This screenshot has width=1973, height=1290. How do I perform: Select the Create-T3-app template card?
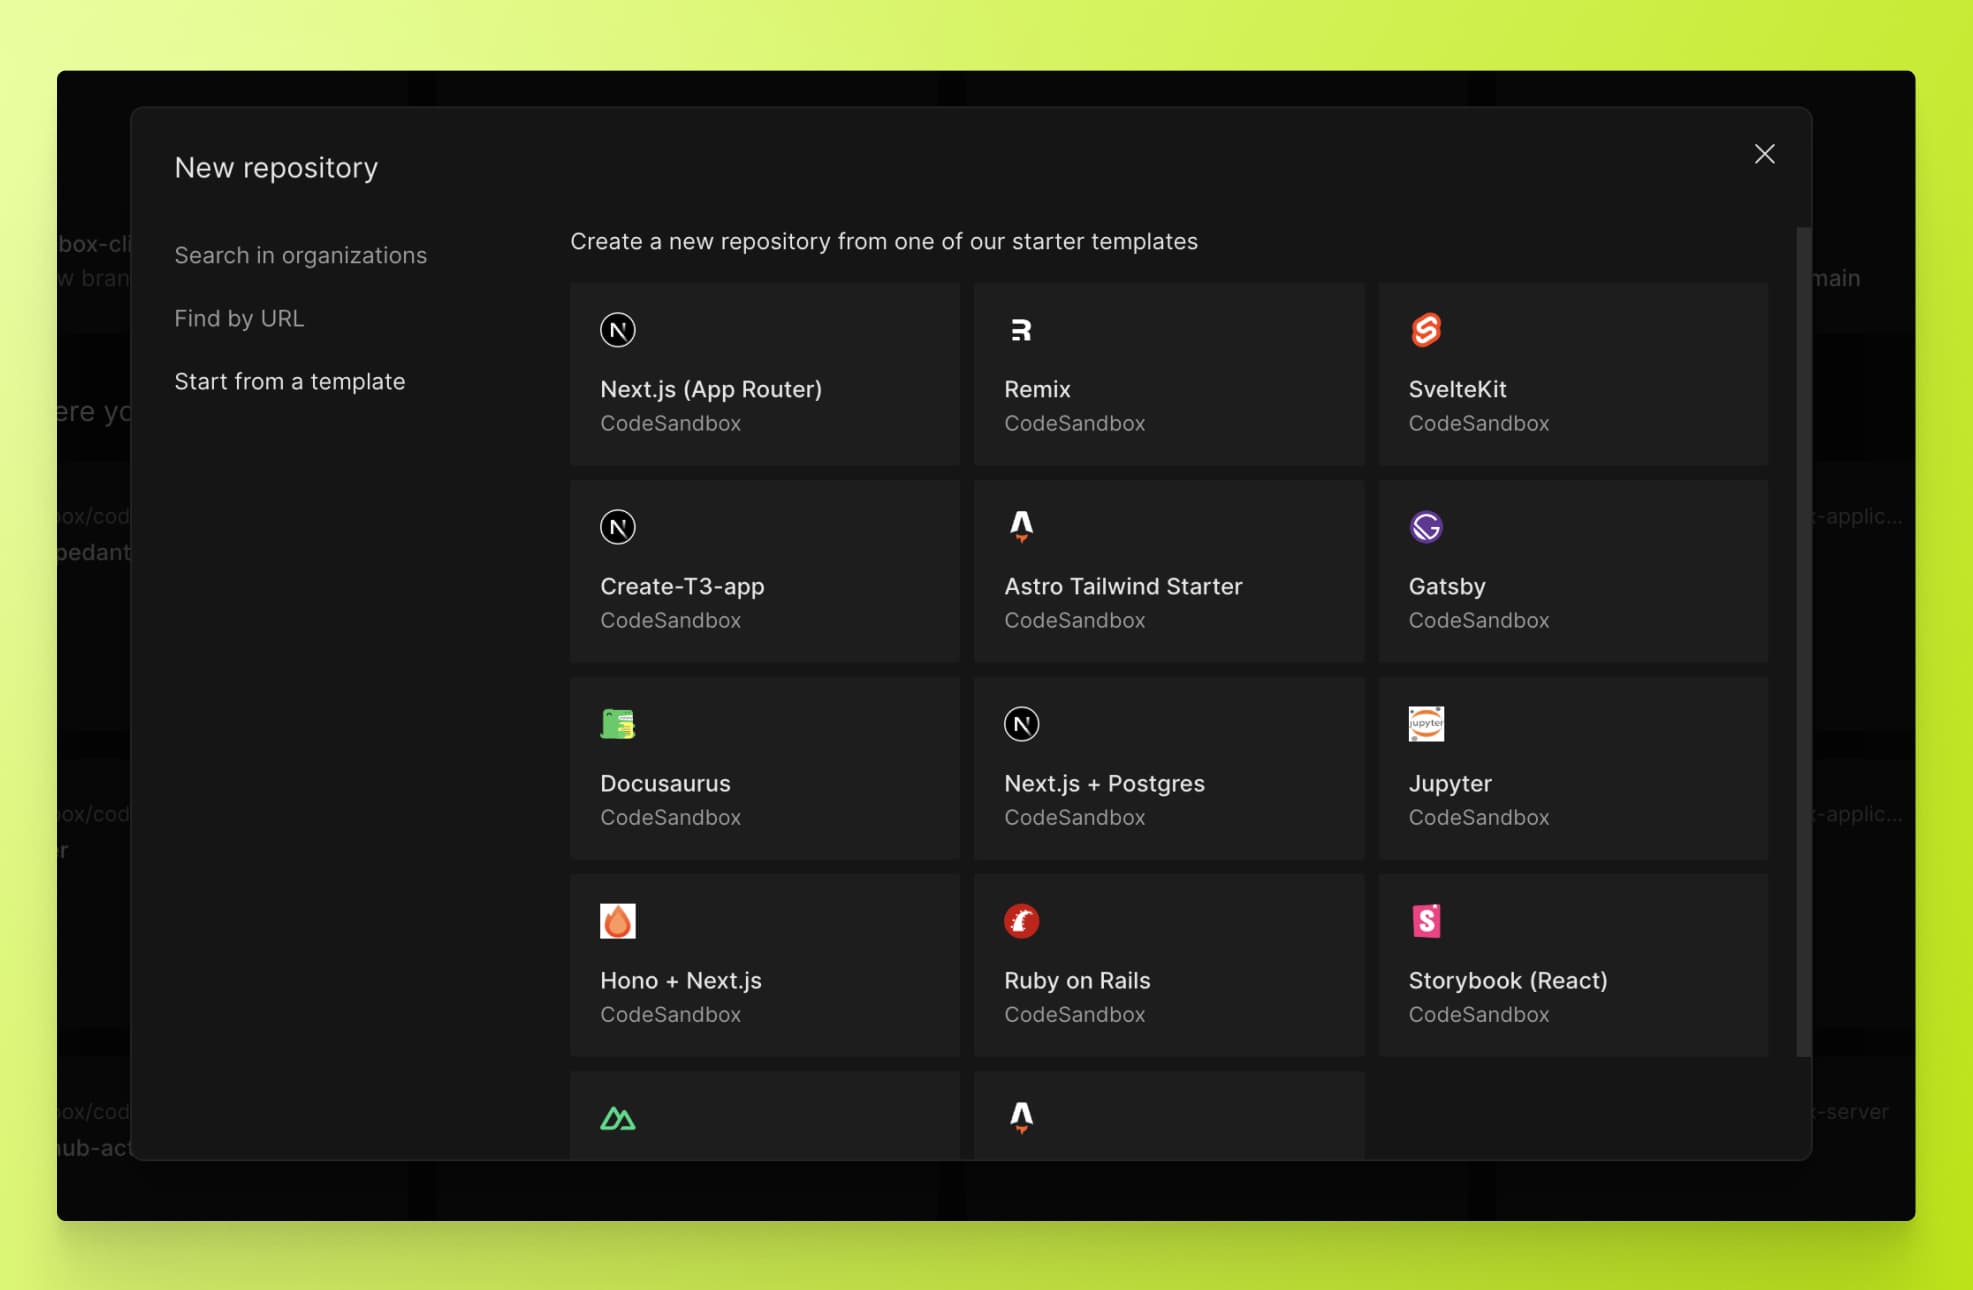(764, 571)
